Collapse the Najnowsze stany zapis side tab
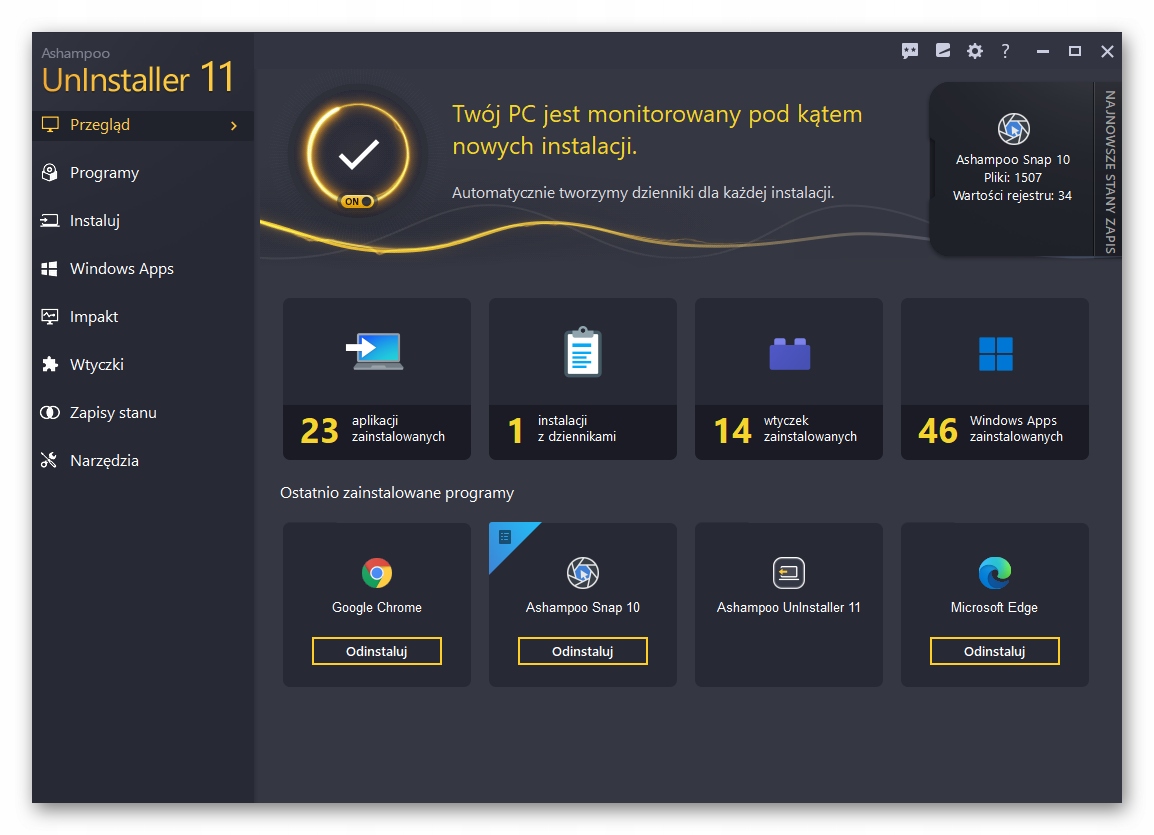The width and height of the screenshot is (1154, 835). (1108, 171)
